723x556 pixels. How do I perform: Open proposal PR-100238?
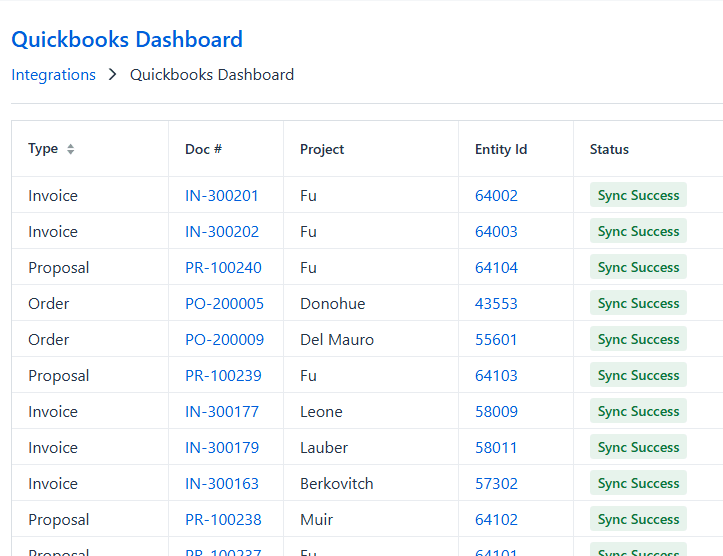click(x=223, y=519)
